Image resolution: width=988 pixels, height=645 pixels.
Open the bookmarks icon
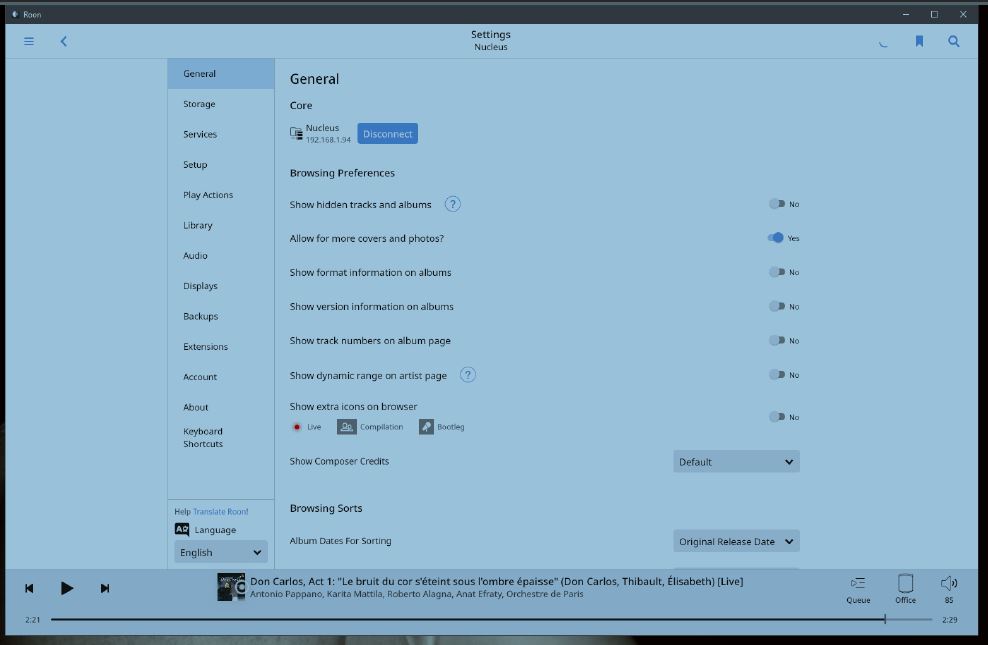[919, 42]
